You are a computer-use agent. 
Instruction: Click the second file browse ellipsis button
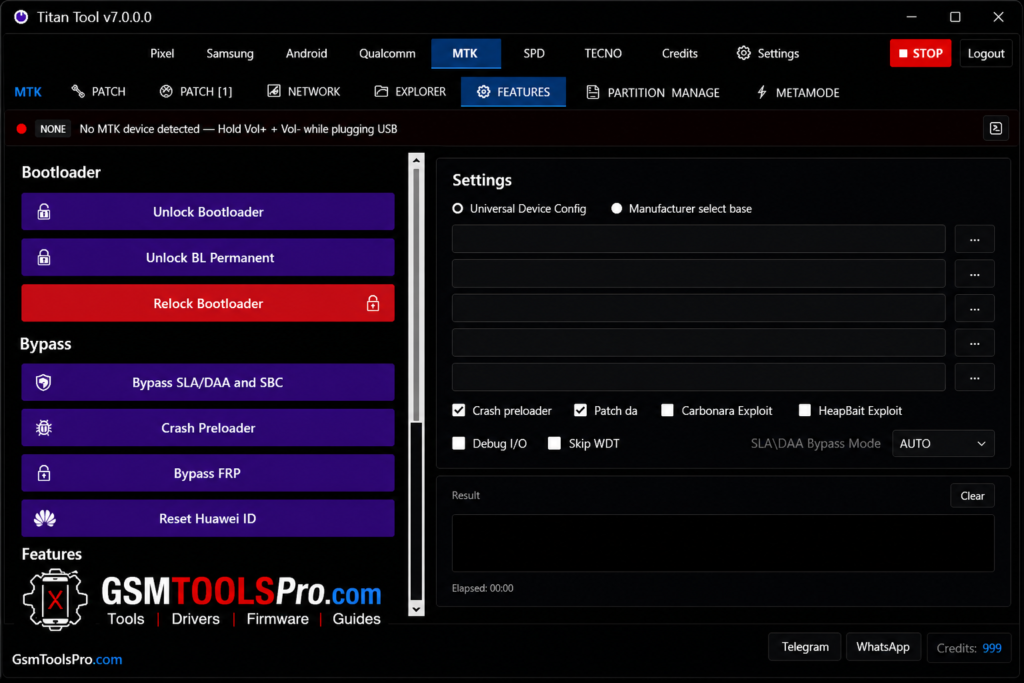click(974, 274)
